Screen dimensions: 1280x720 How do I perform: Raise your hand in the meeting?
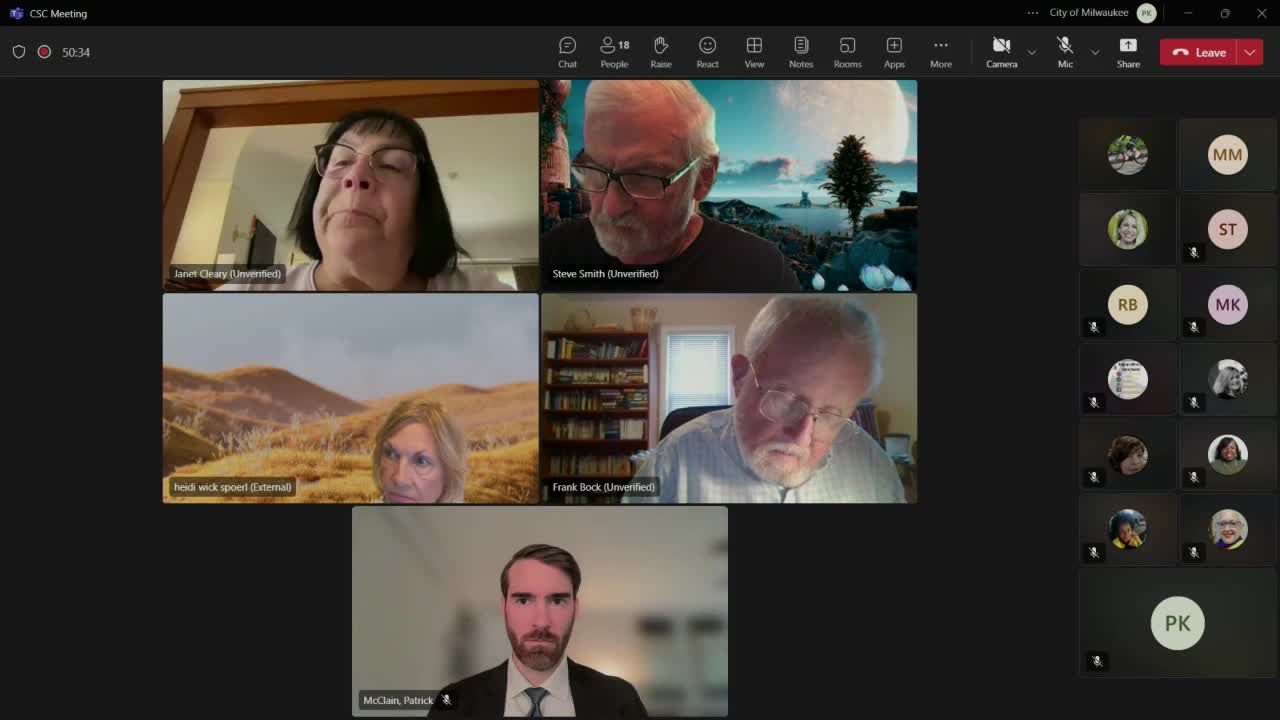tap(661, 52)
